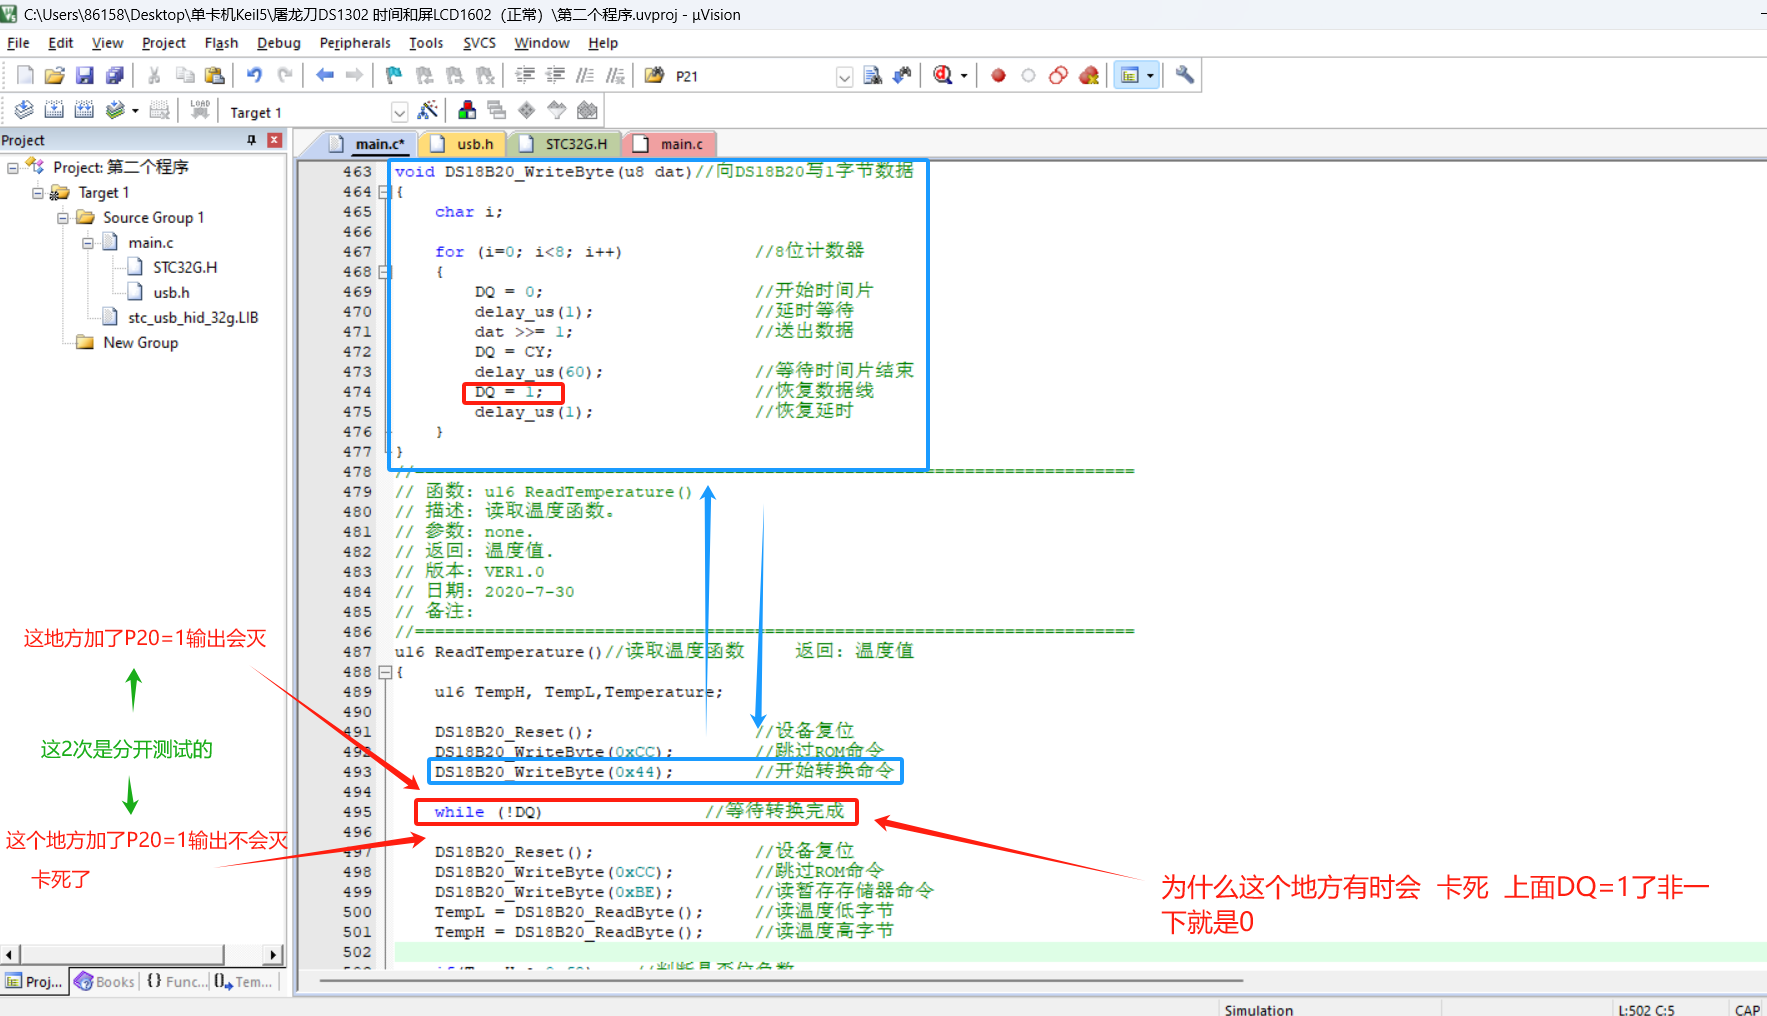This screenshot has height=1016, width=1767.
Task: Save all files icon
Action: 115,75
